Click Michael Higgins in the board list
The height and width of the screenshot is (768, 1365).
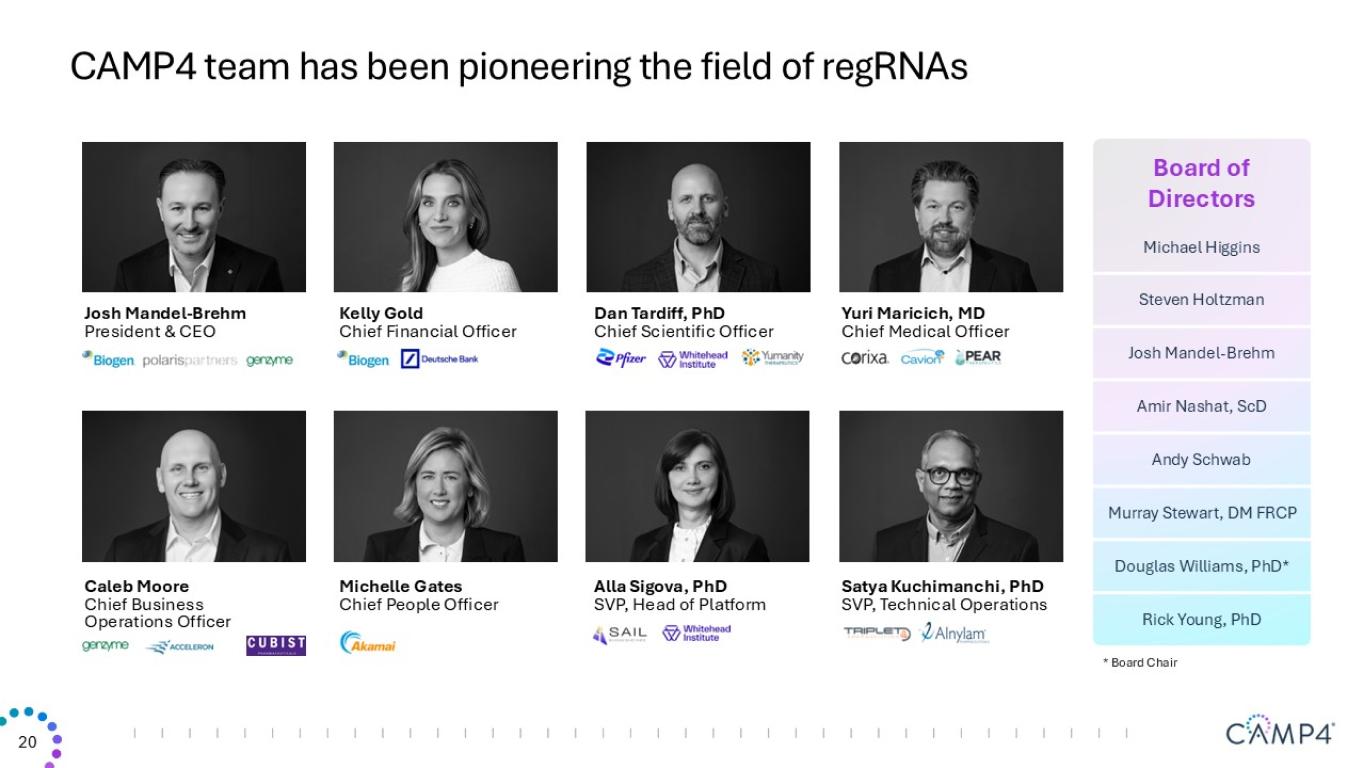point(1201,247)
